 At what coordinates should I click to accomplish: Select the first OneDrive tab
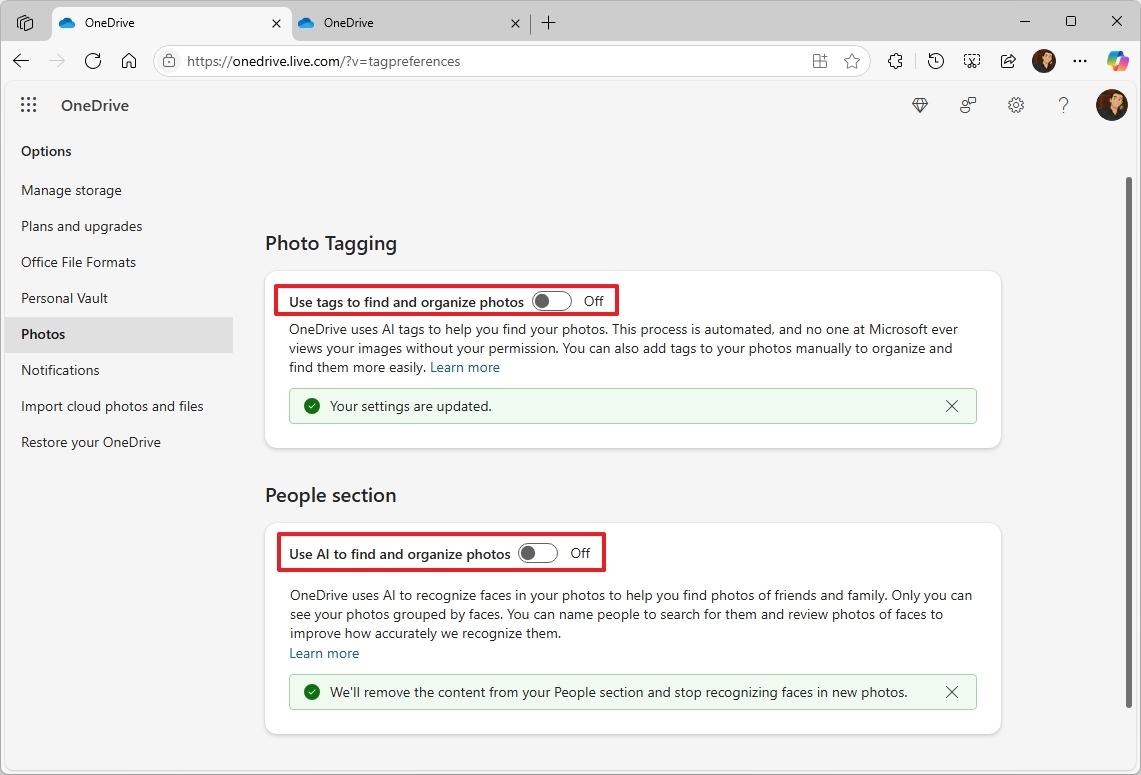tap(172, 23)
